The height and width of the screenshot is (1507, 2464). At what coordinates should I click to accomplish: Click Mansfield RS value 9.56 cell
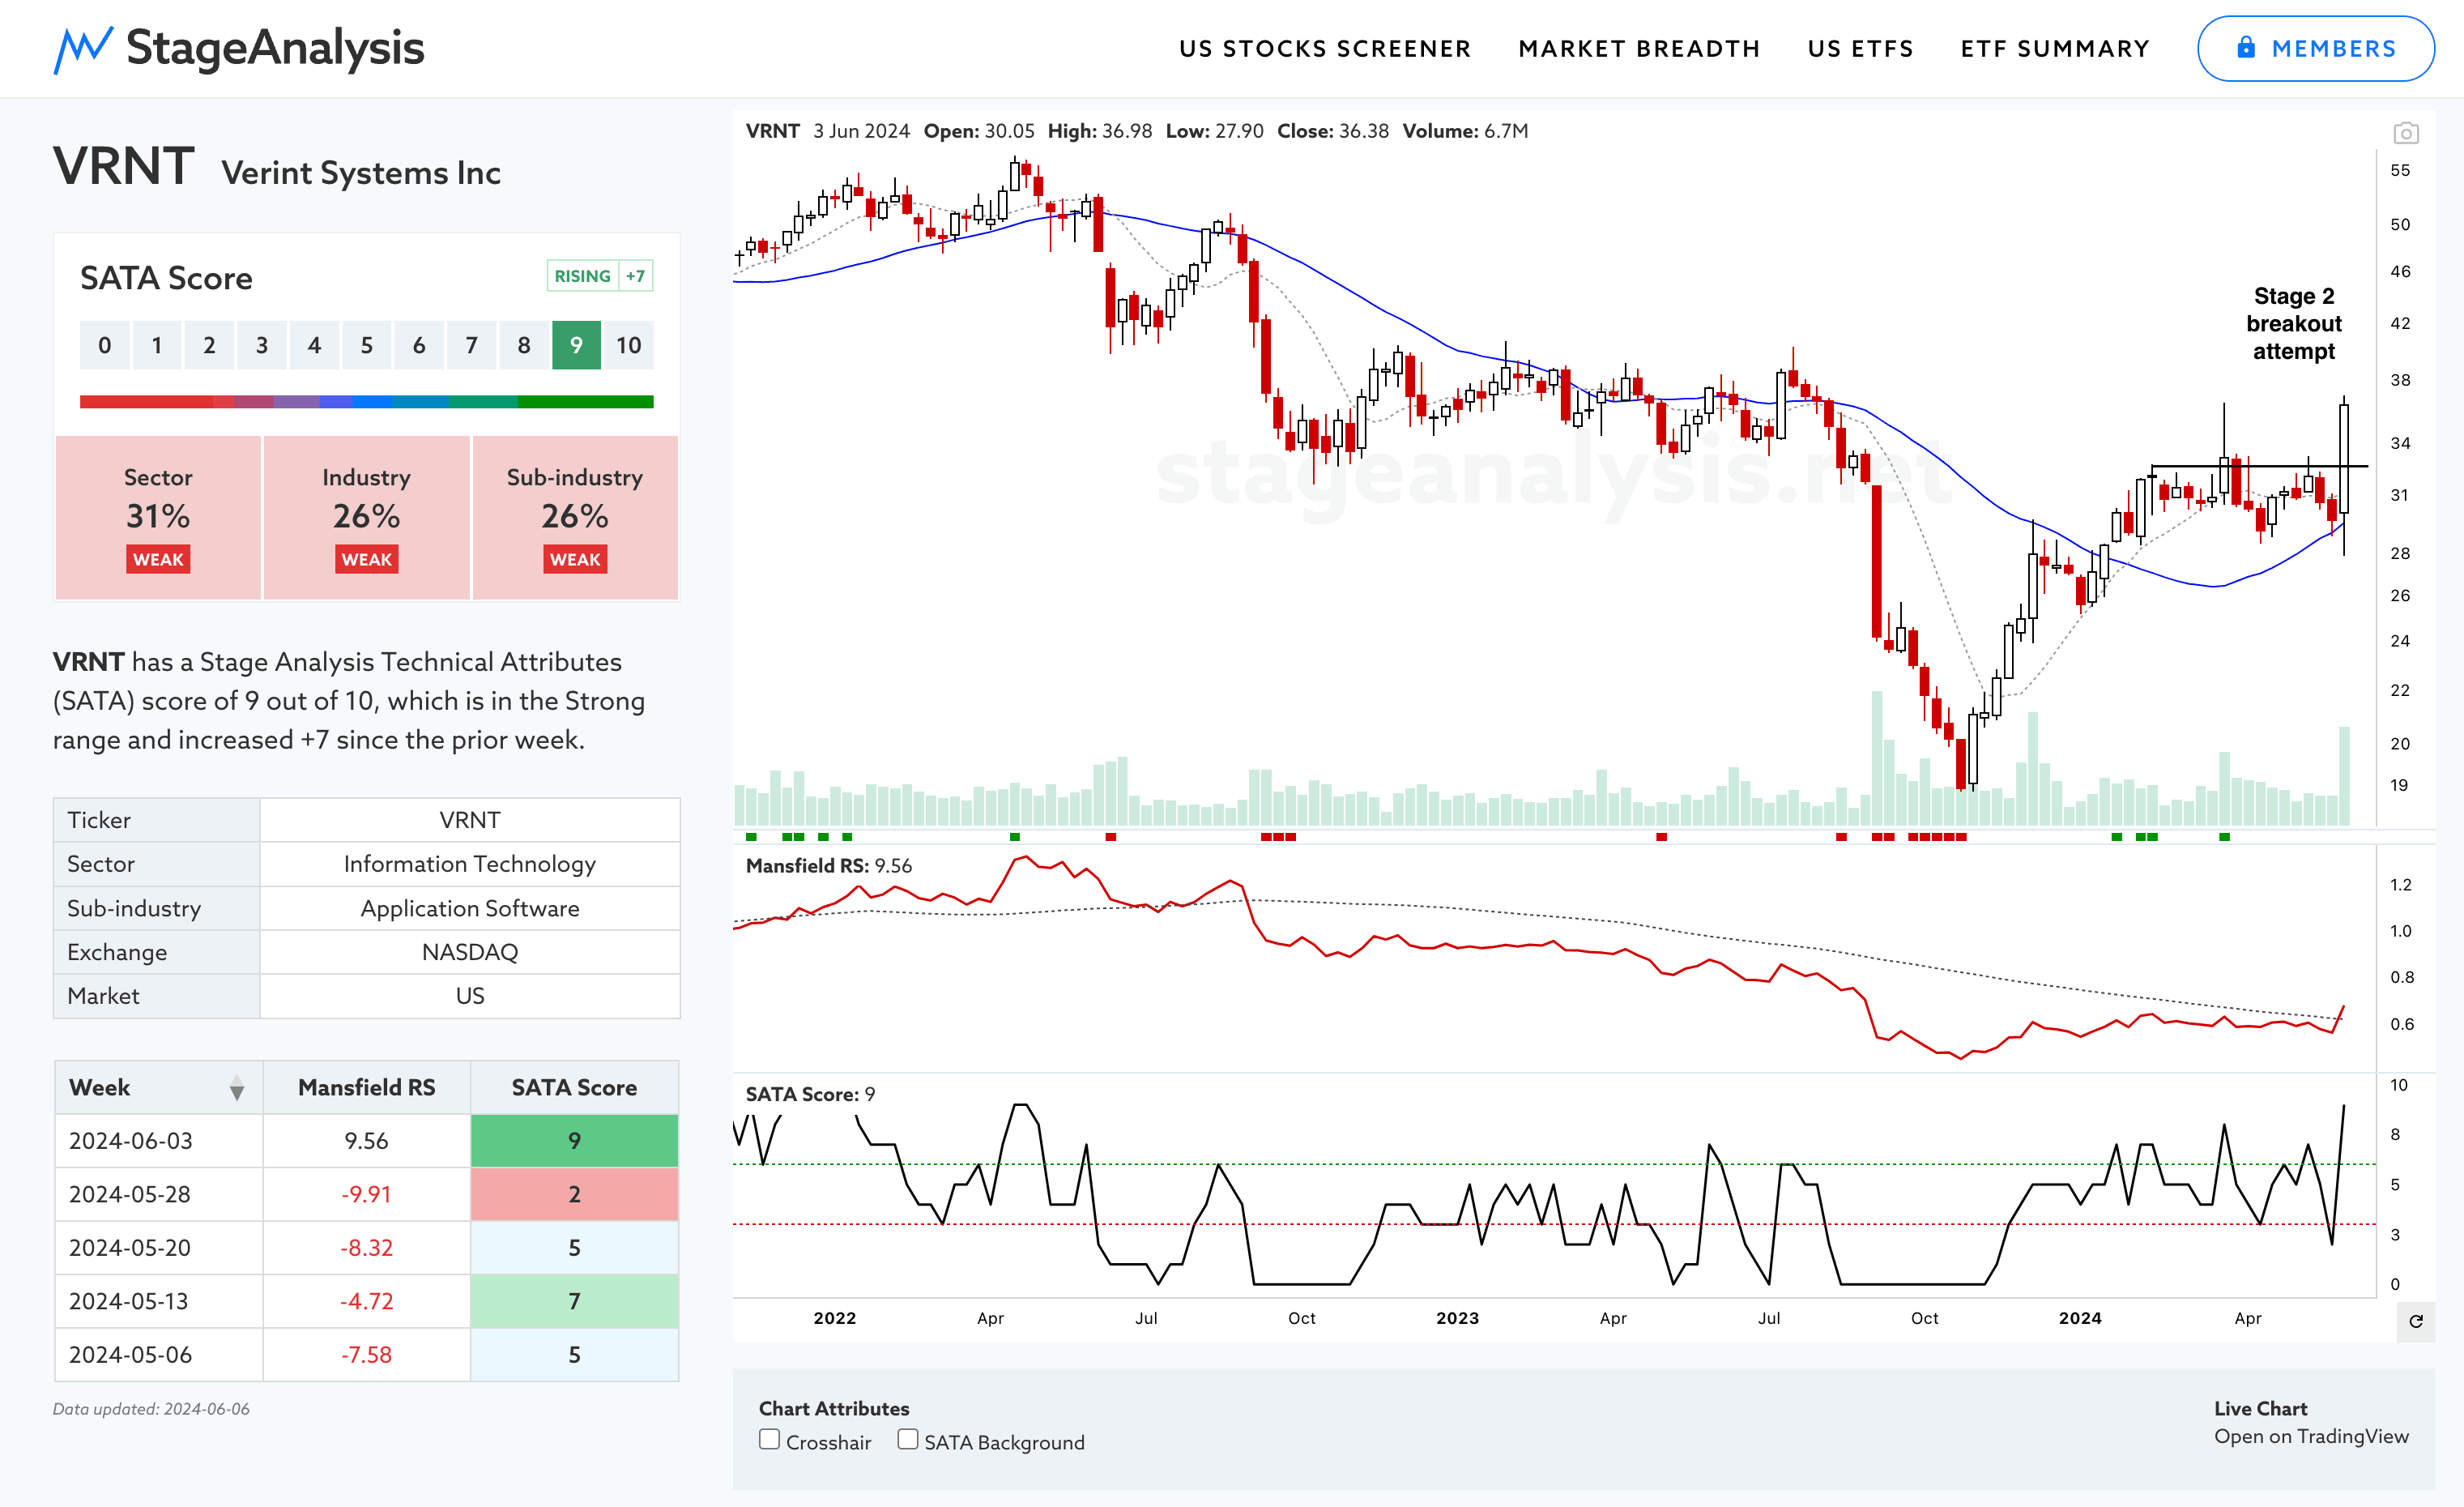pos(366,1141)
